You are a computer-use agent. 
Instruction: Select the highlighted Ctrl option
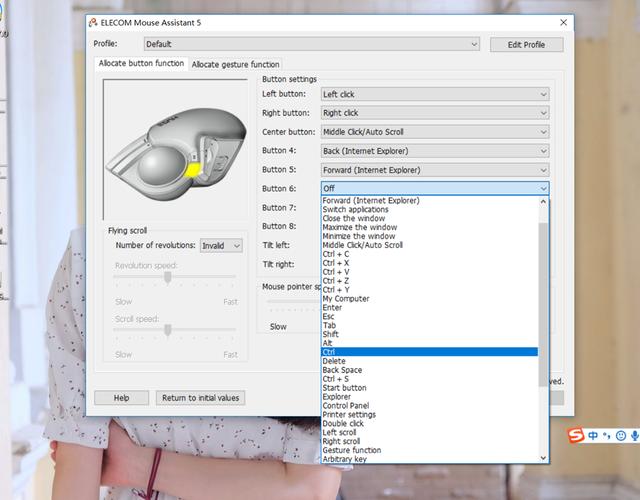430,352
